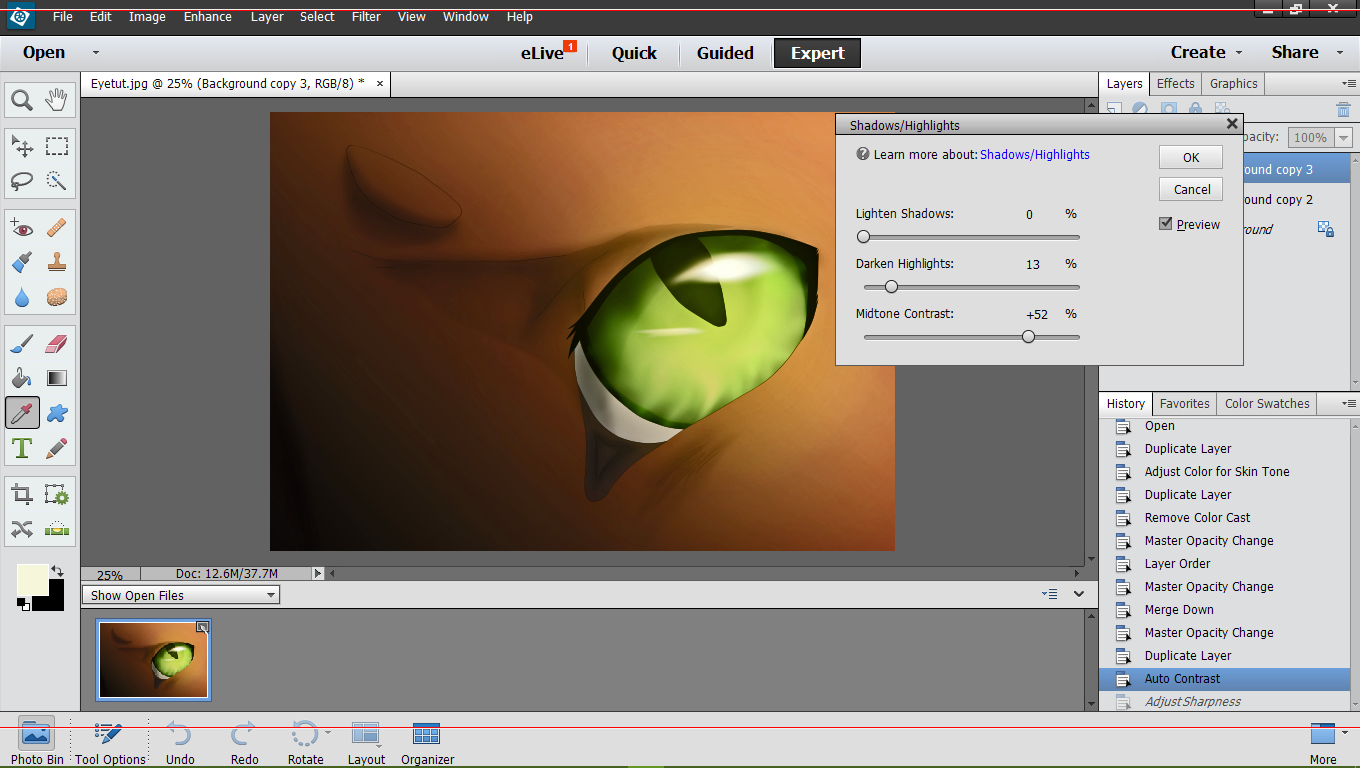Toggle the Photo Bin
1360x768 pixels.
(37, 742)
